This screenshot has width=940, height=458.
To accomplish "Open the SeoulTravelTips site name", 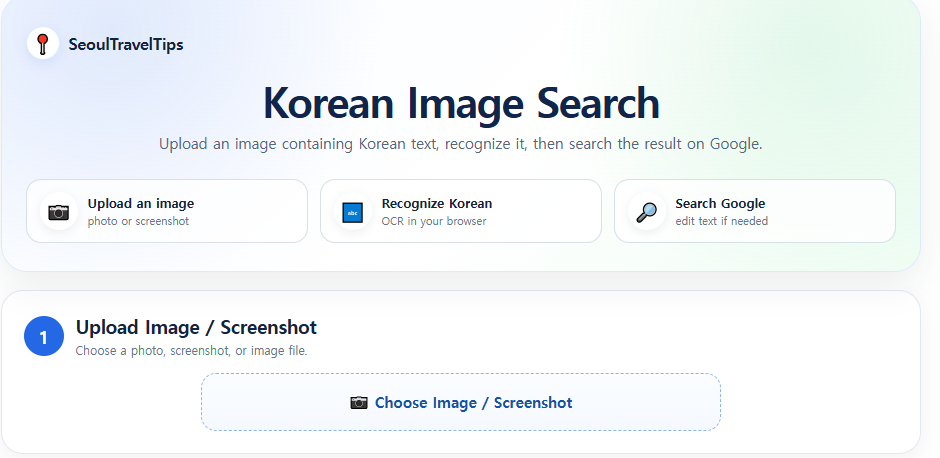I will click(126, 44).
